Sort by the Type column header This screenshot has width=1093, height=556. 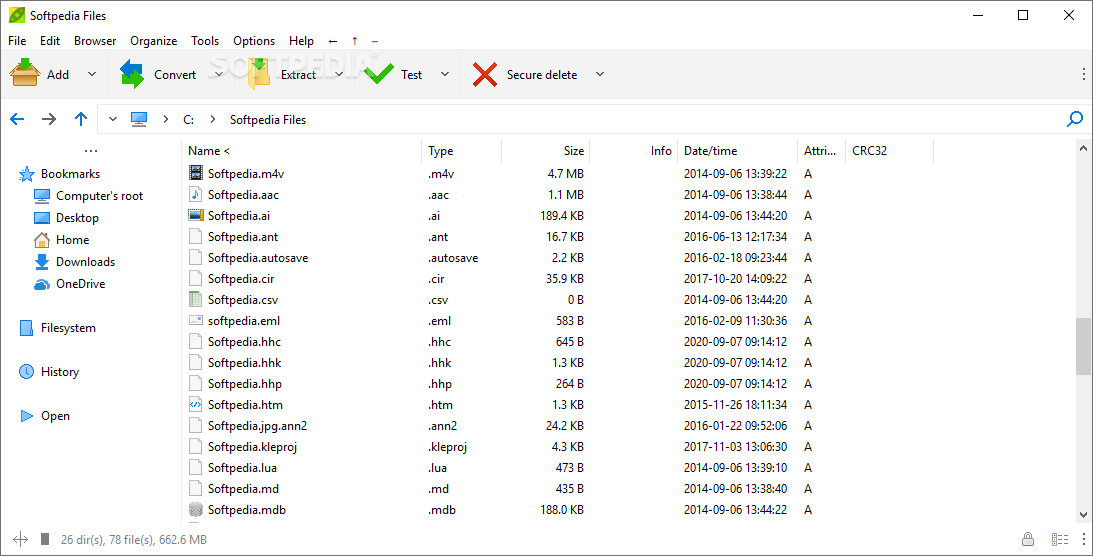[461, 150]
